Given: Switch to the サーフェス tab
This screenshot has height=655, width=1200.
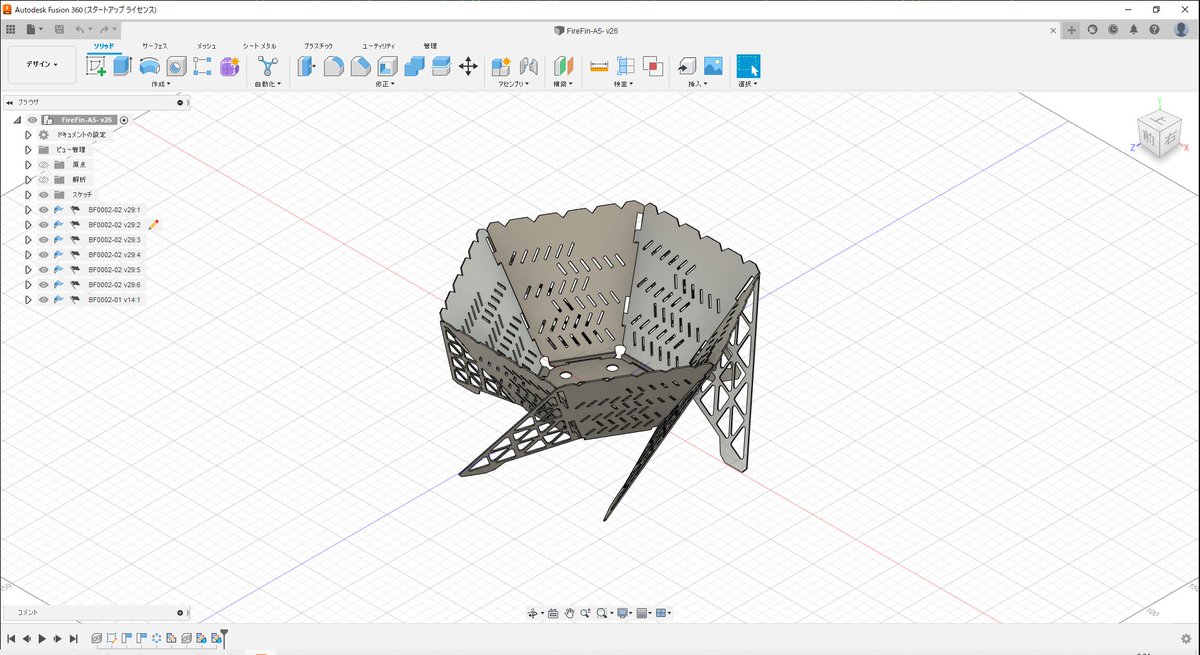Looking at the screenshot, I should [155, 46].
